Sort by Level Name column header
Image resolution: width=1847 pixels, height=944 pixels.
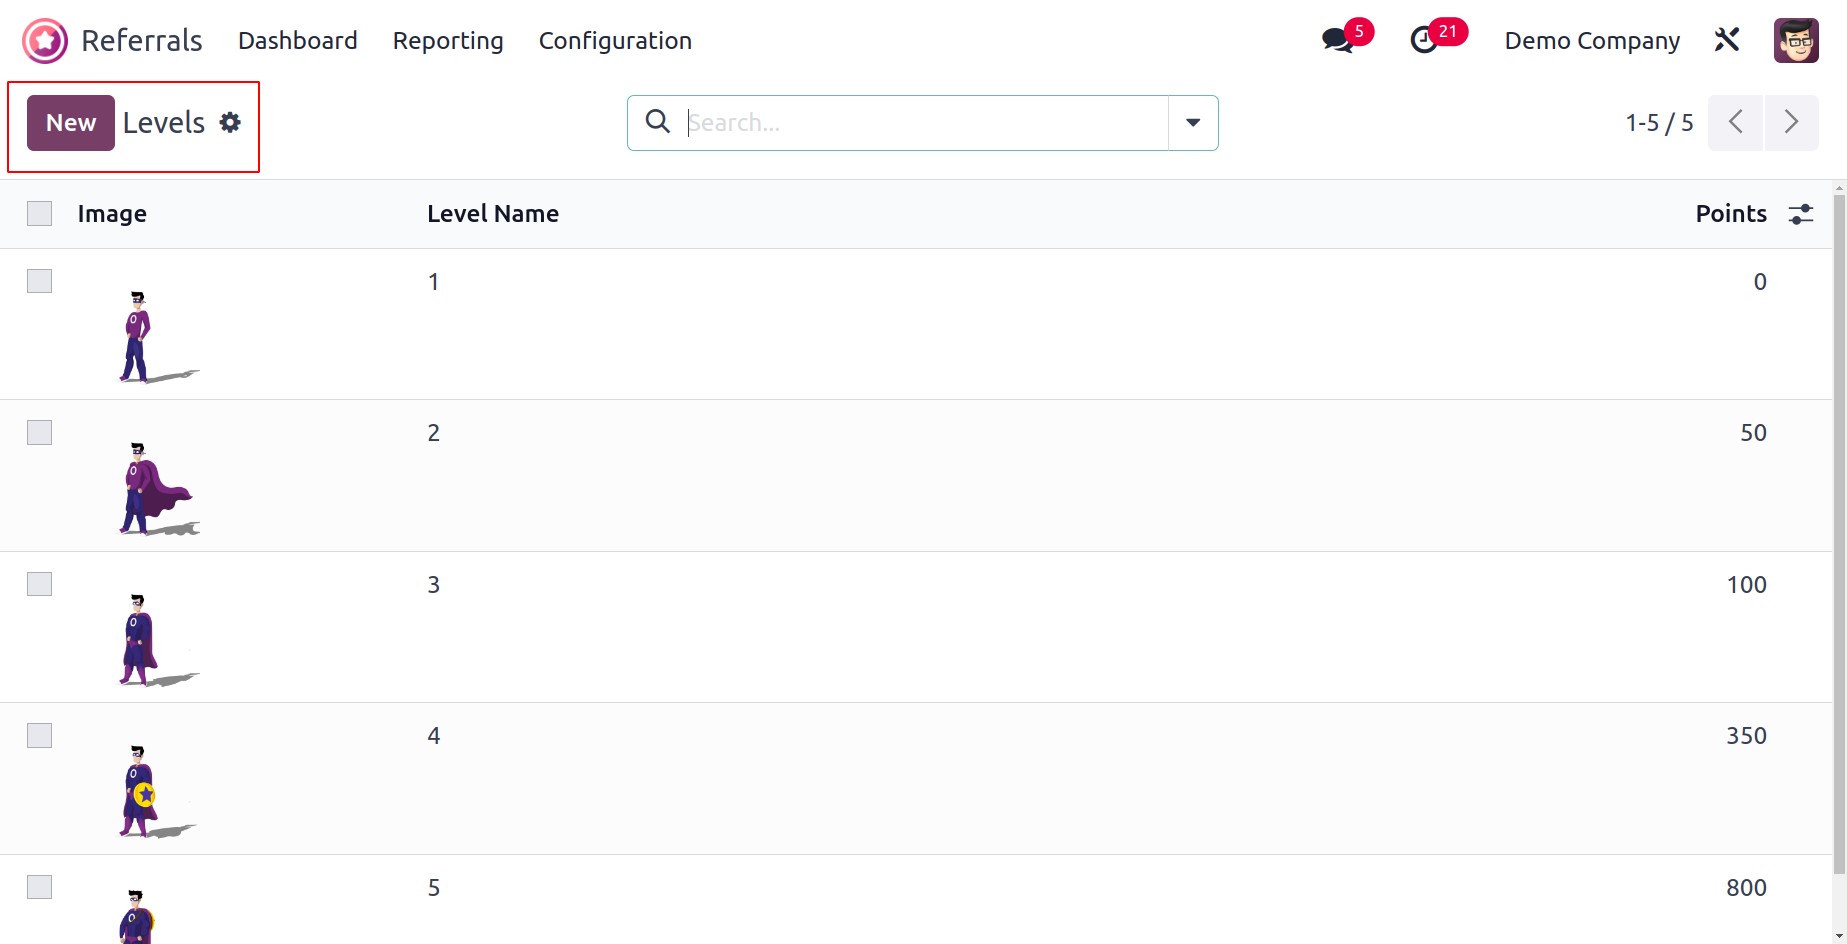tap(493, 214)
